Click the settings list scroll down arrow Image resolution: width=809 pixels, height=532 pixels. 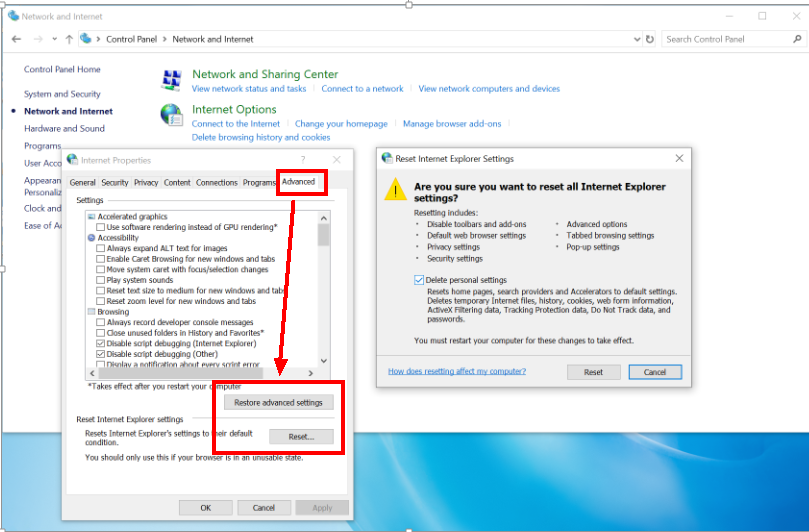[x=323, y=361]
